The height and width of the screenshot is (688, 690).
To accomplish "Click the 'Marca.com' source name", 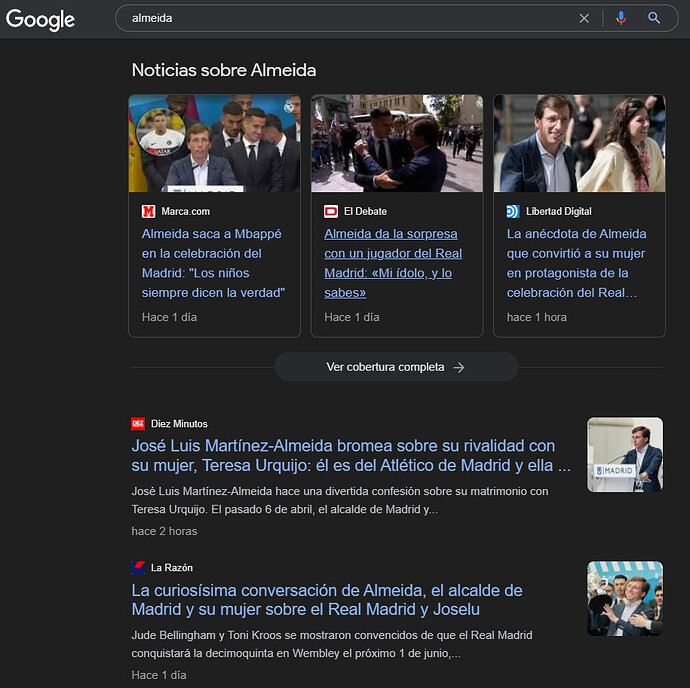I will click(x=186, y=212).
